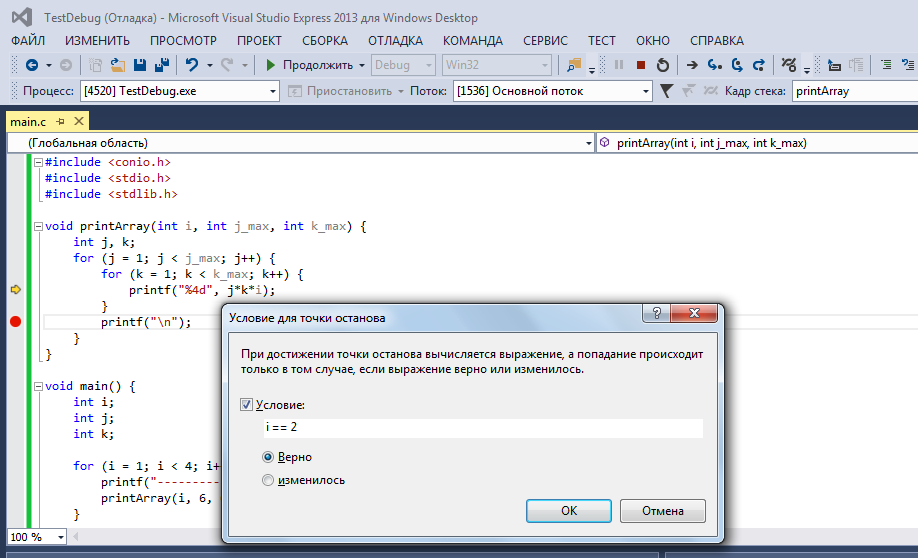Click the Step Out icon
Viewport: 918px width, 558px height.
(x=759, y=65)
